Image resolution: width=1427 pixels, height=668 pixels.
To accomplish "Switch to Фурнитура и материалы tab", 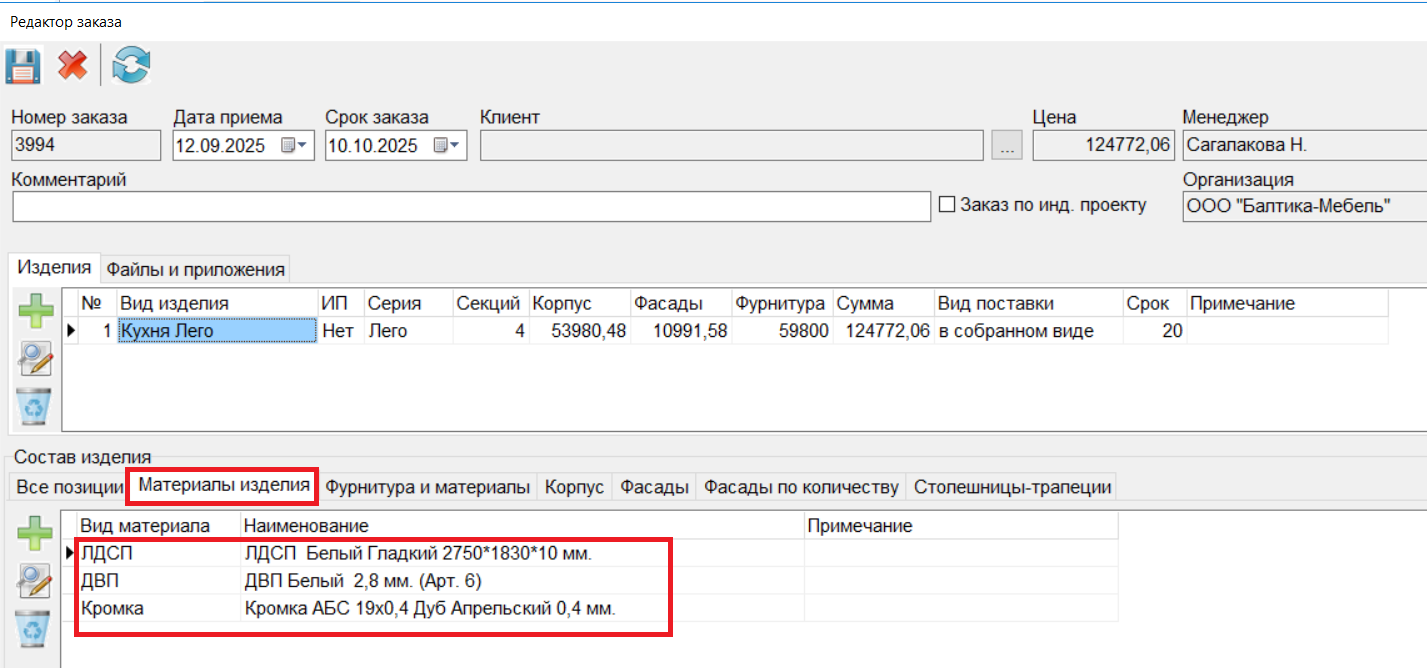I will click(x=428, y=488).
